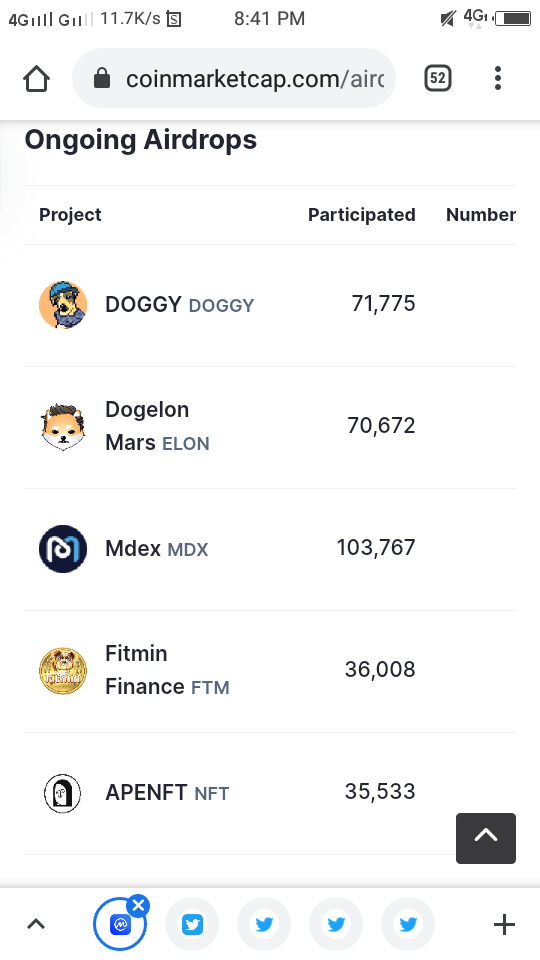Tap the browser home icon
Screen dimensions: 540x960
pos(36,78)
